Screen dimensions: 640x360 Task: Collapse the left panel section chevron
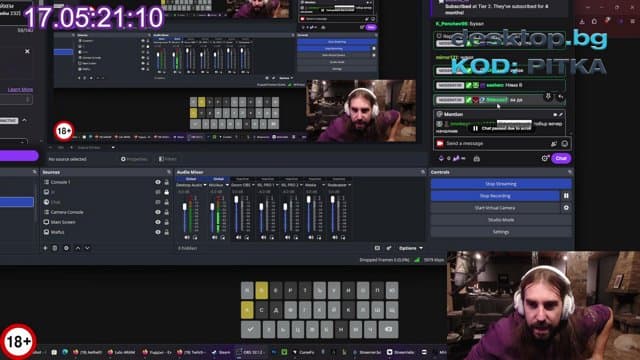pyautogui.click(x=24, y=120)
